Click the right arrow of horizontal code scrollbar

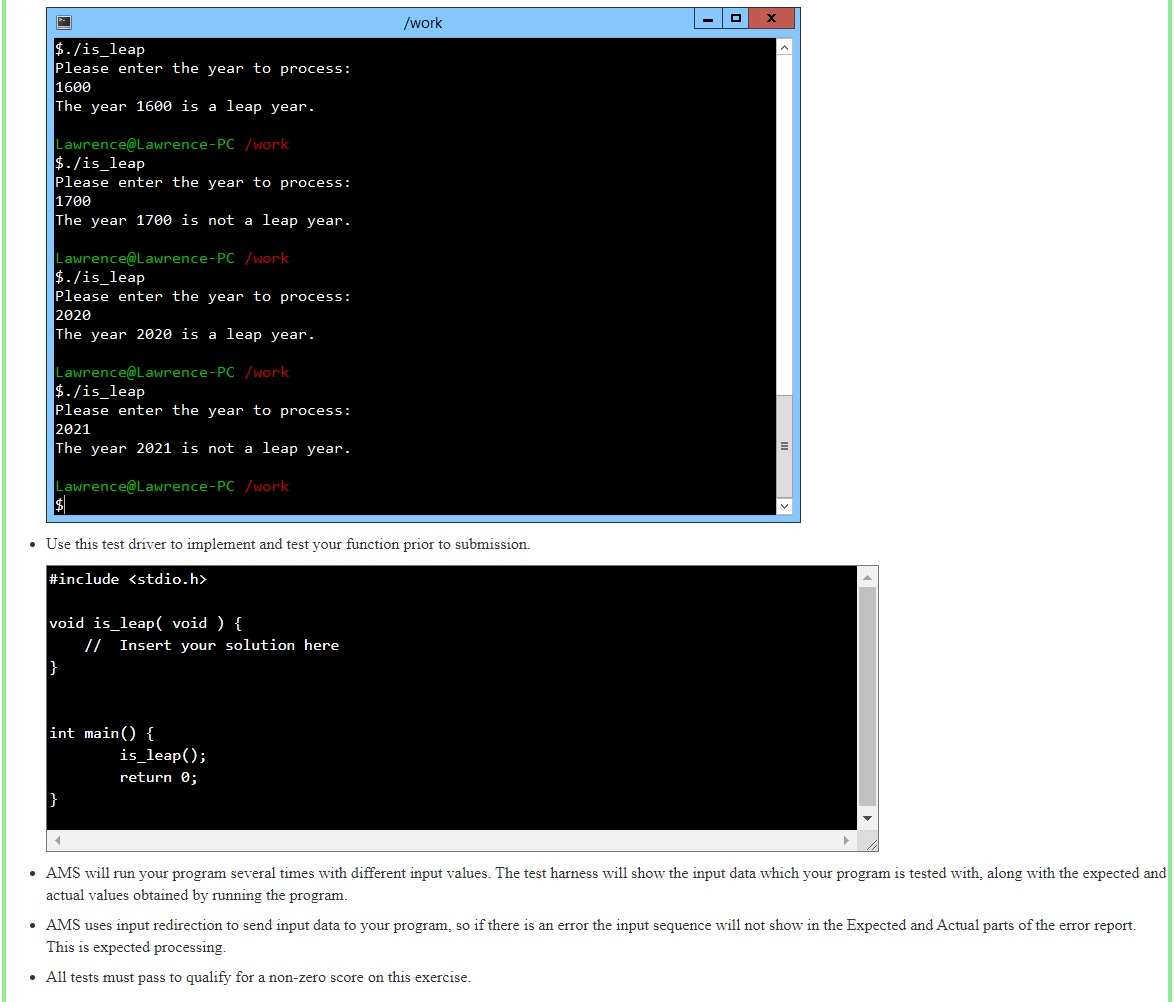(846, 840)
